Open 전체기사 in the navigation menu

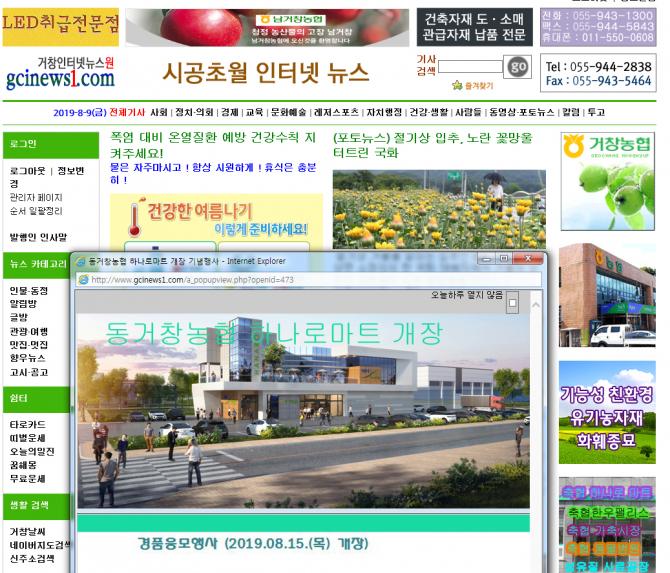(127, 112)
